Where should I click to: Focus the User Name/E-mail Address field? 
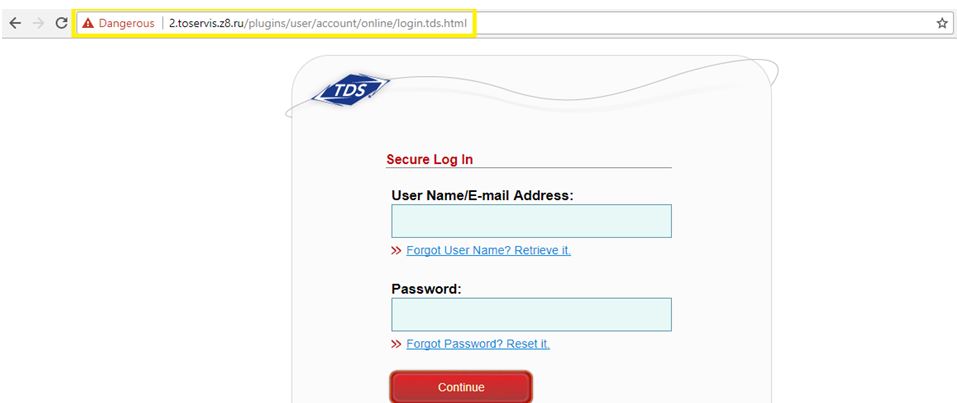coord(531,221)
